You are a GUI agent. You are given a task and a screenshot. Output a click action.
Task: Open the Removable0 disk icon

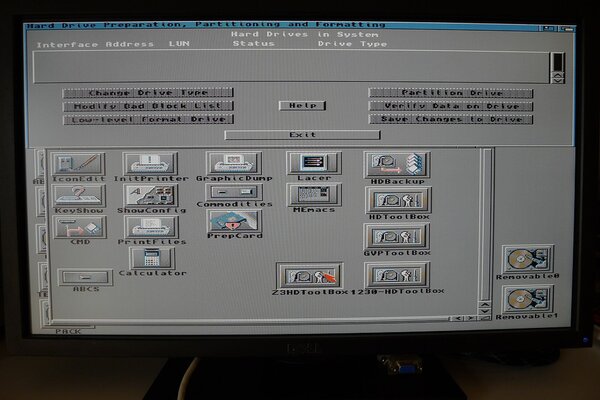pos(527,260)
